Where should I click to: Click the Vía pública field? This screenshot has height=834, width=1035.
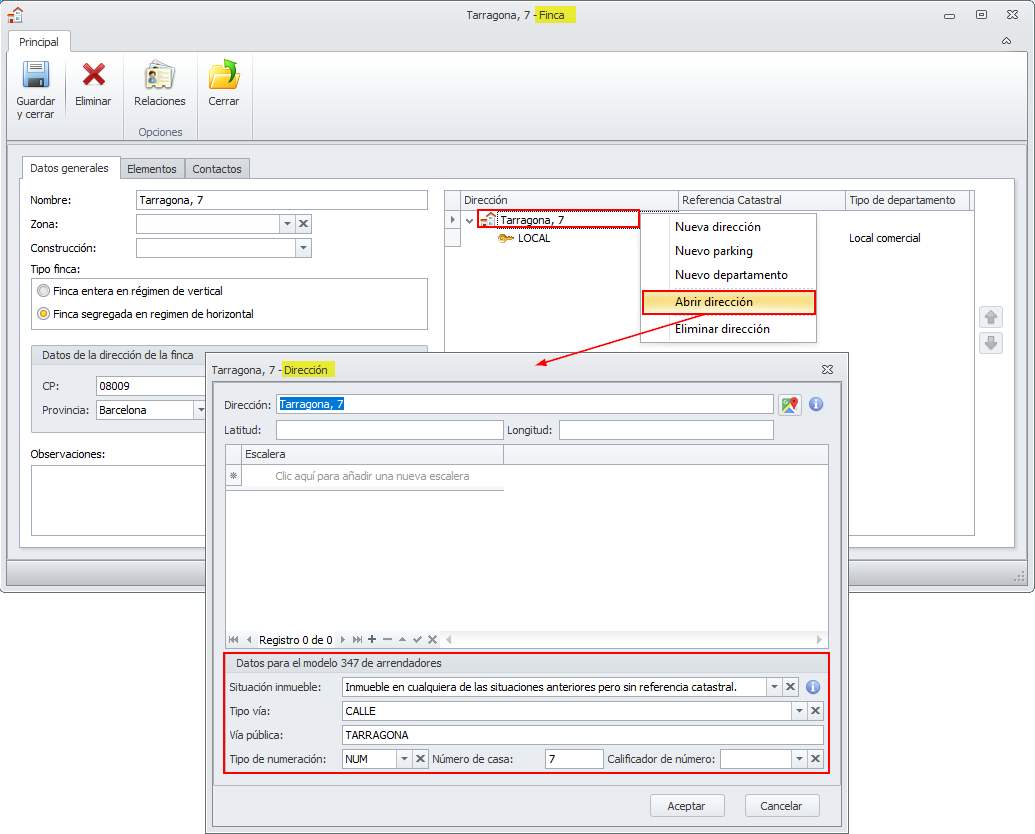(583, 735)
